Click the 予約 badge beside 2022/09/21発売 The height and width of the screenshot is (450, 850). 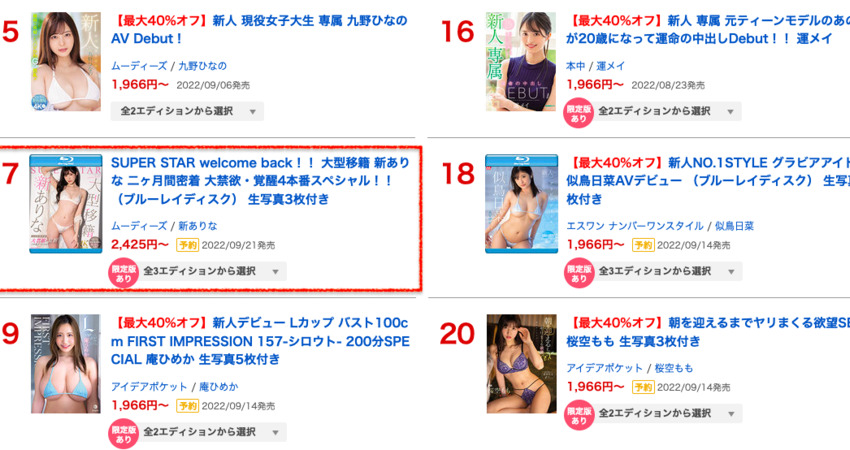(x=188, y=245)
